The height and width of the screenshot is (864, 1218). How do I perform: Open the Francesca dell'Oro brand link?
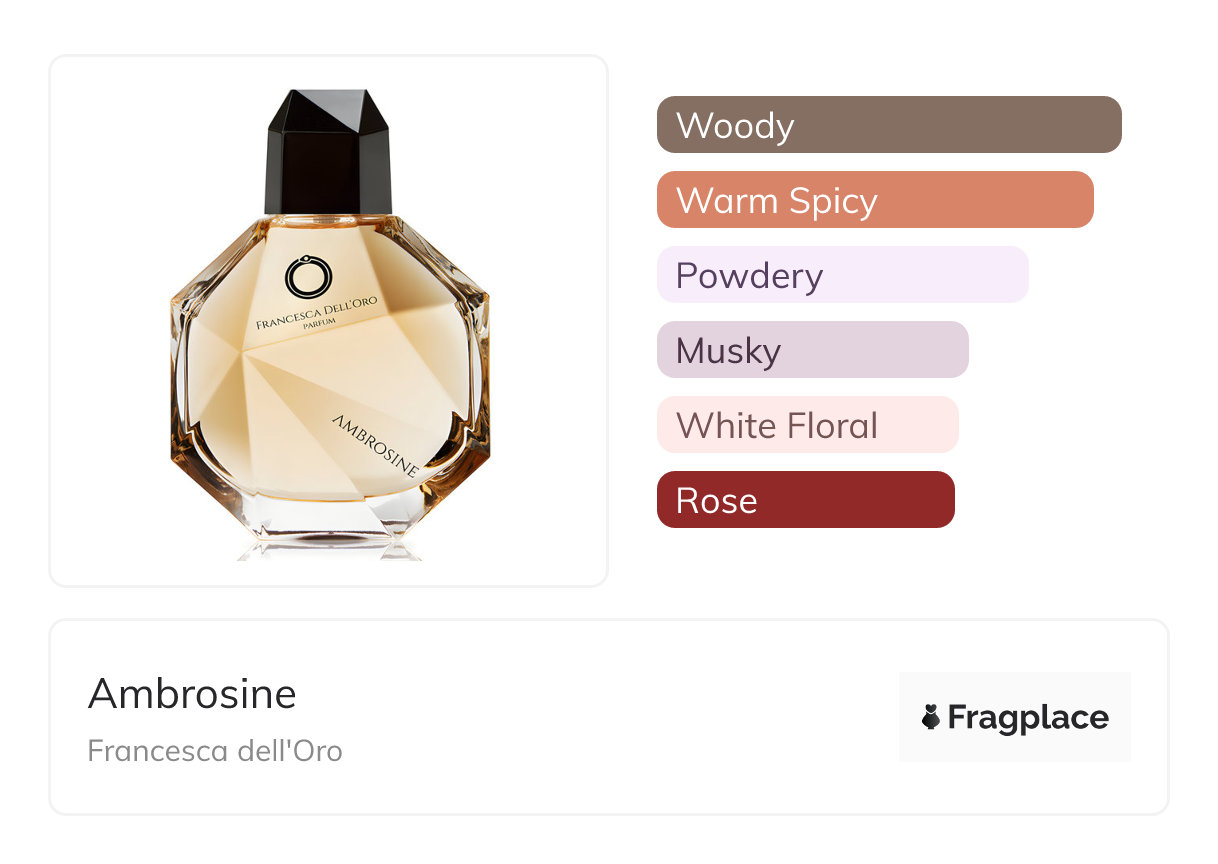215,750
